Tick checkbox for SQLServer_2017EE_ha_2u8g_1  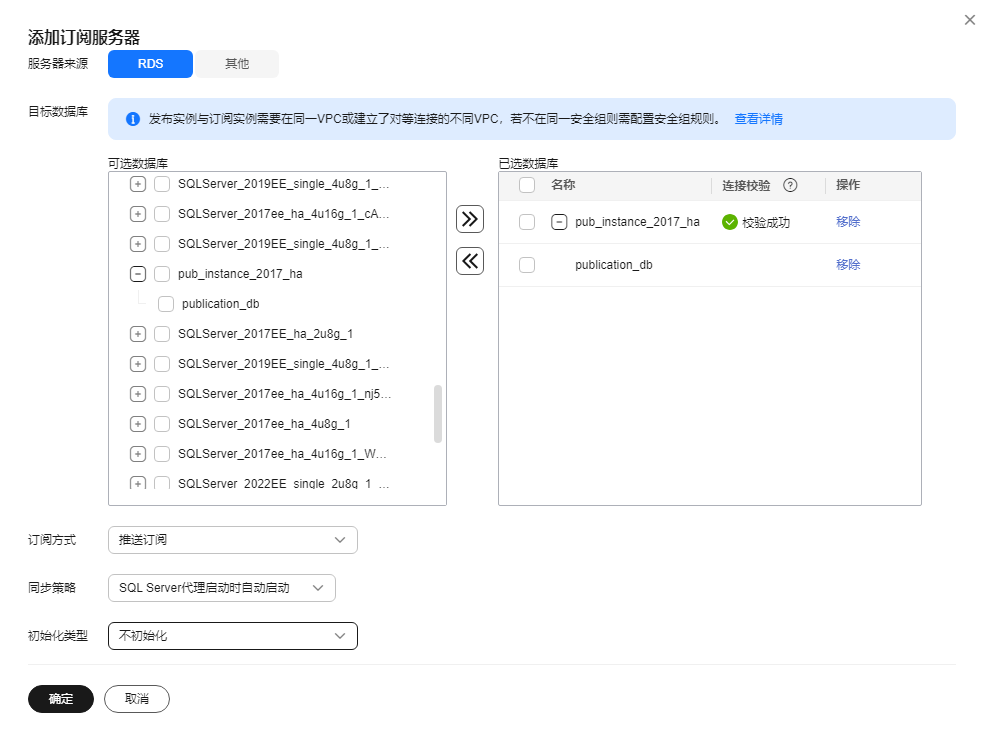point(162,334)
